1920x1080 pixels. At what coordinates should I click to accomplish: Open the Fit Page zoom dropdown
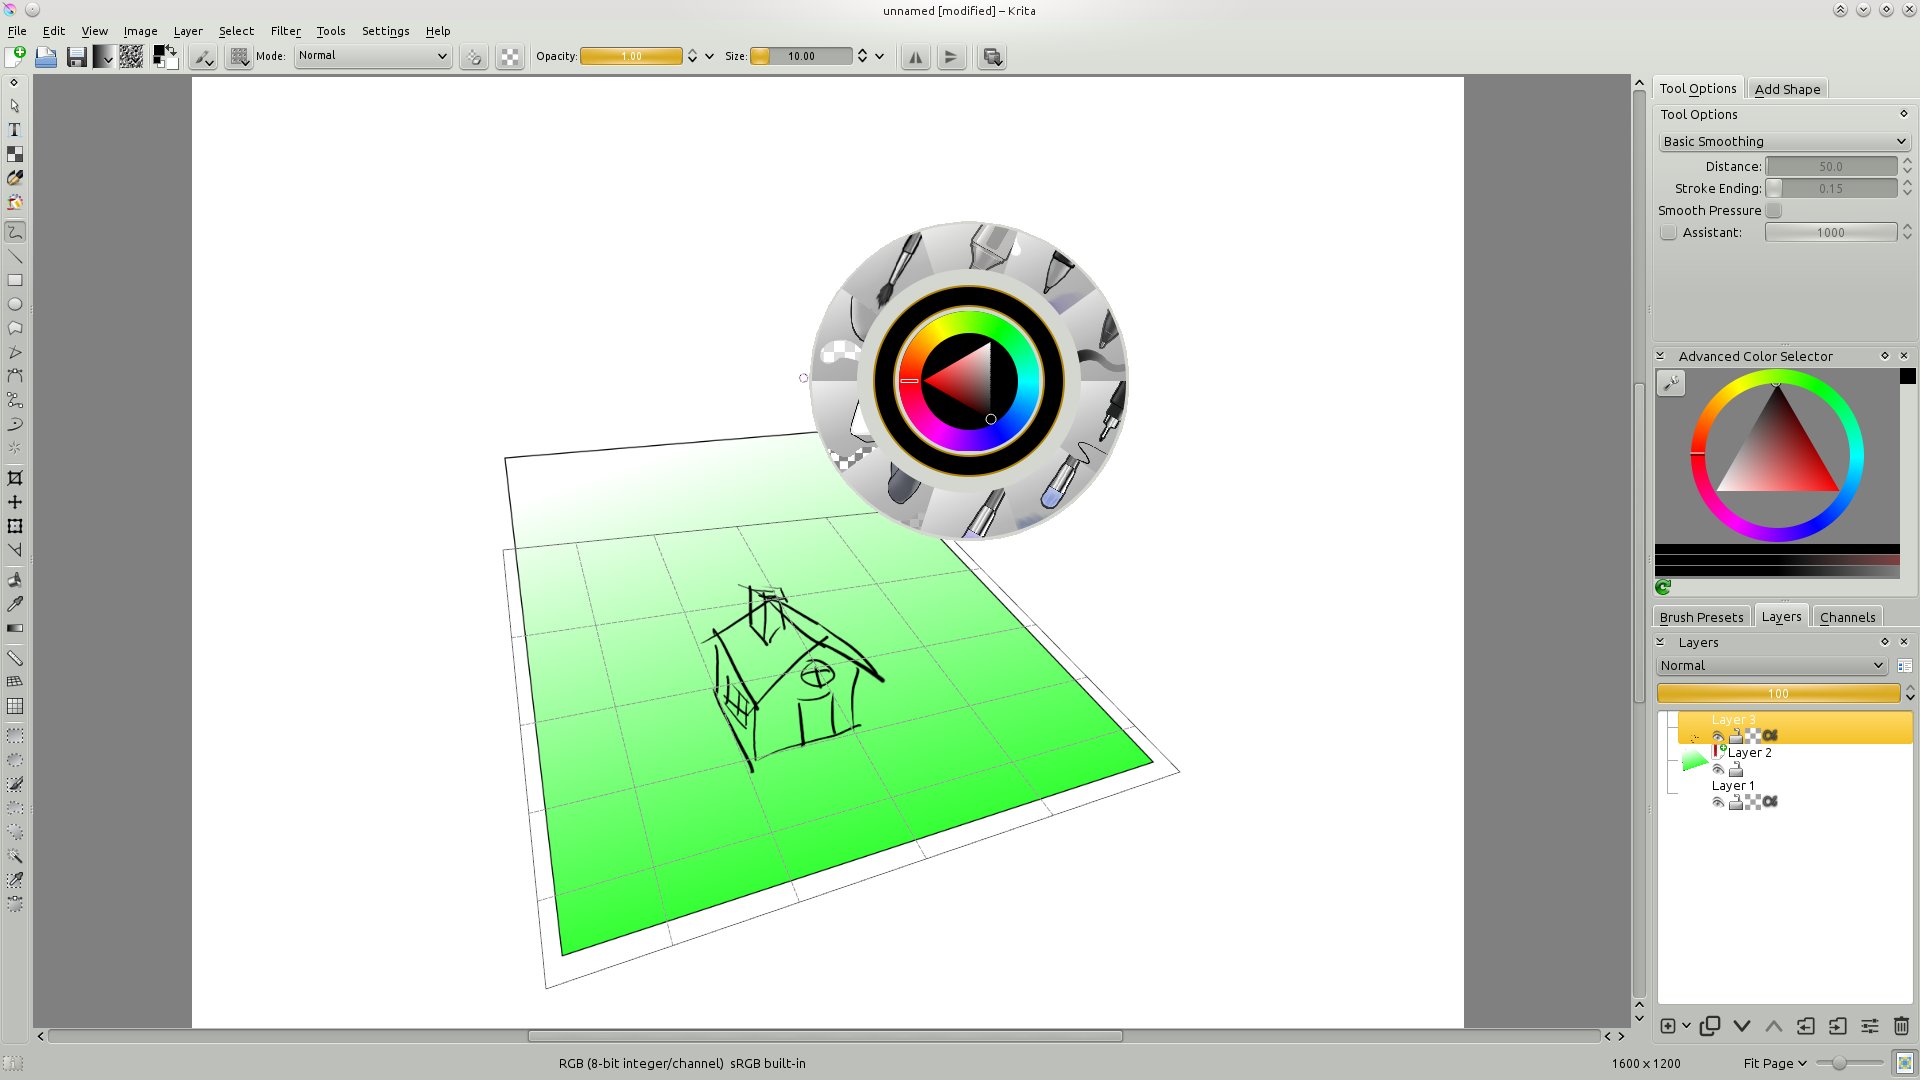[1775, 1063]
